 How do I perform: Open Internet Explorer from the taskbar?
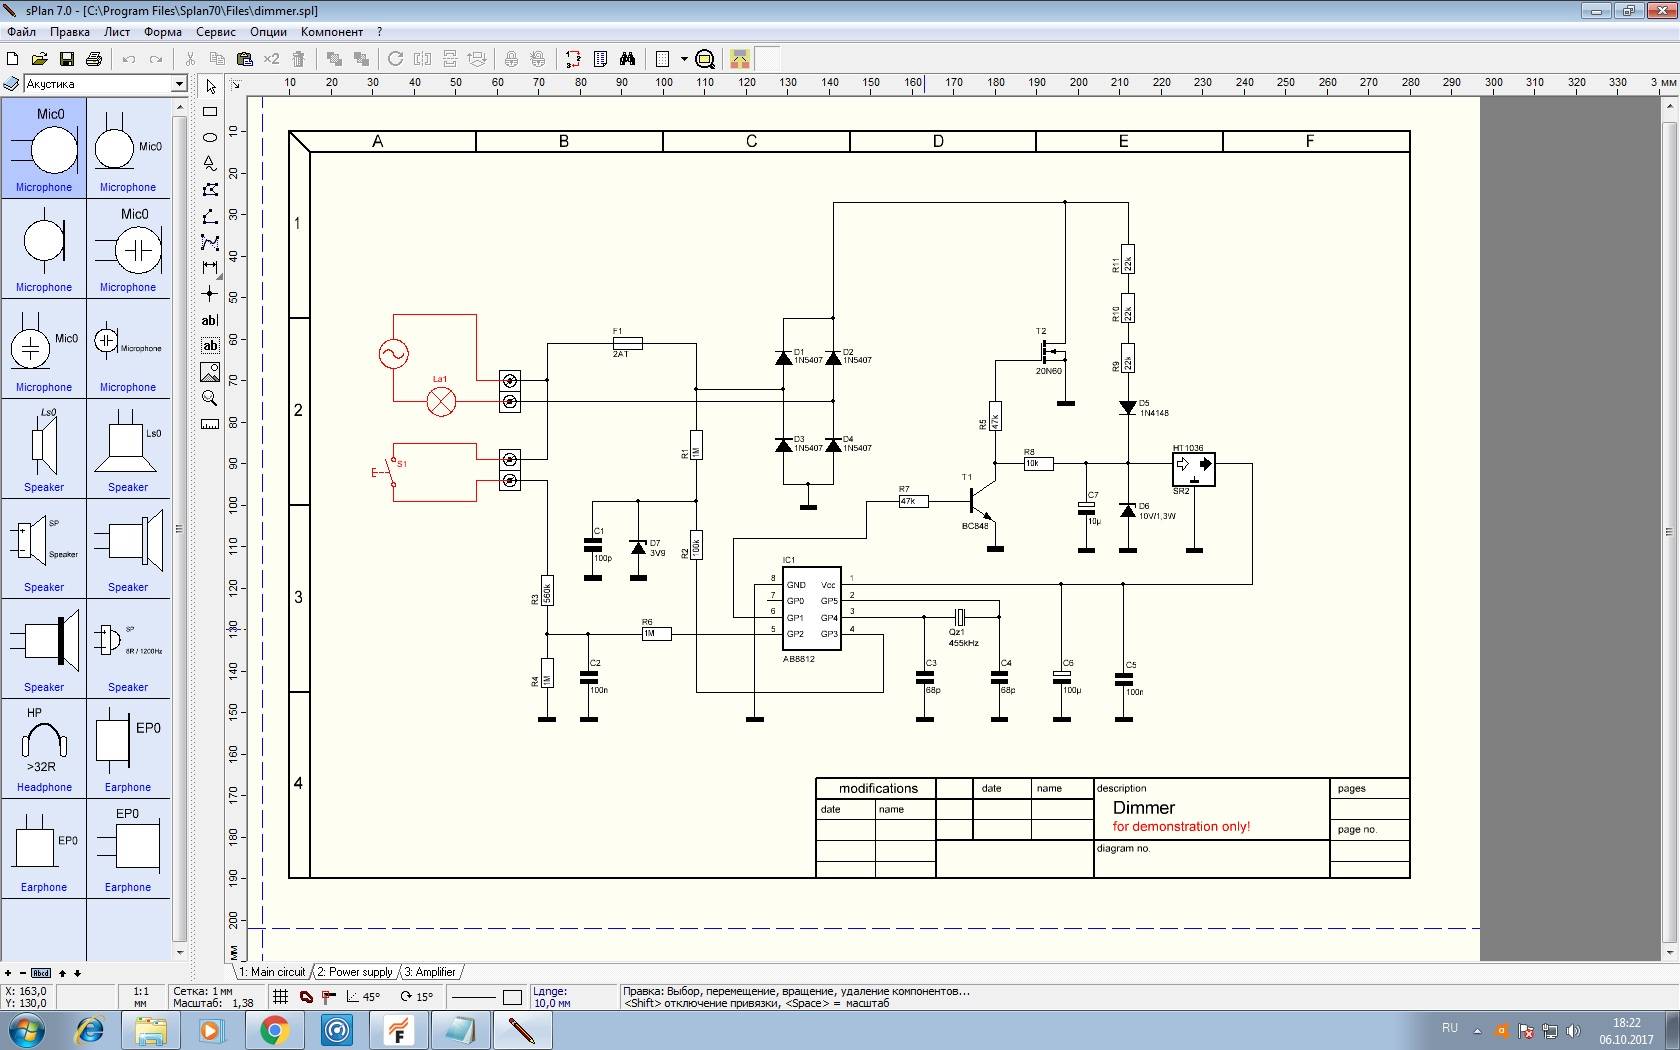coord(90,1030)
